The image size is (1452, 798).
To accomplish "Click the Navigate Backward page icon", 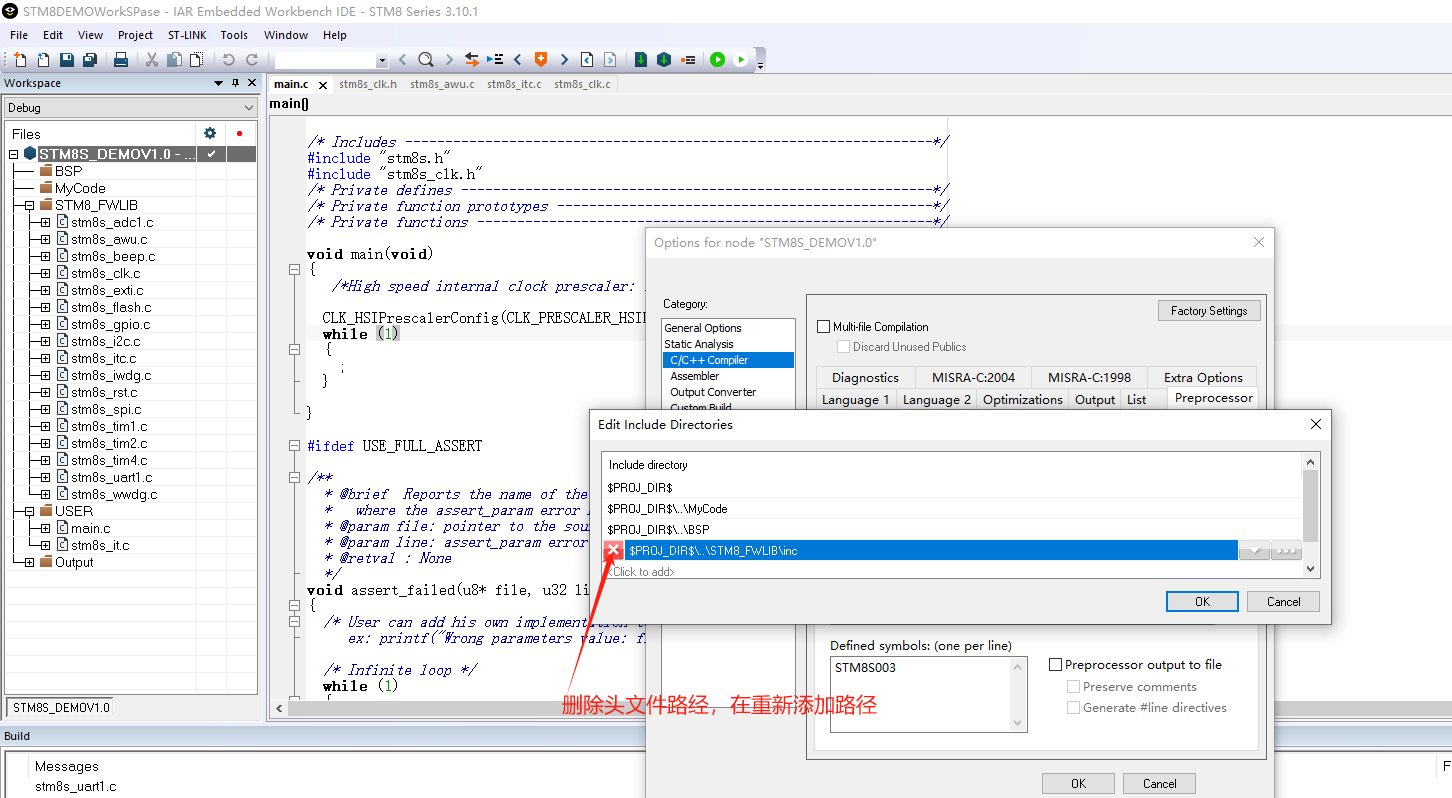I will 587,60.
